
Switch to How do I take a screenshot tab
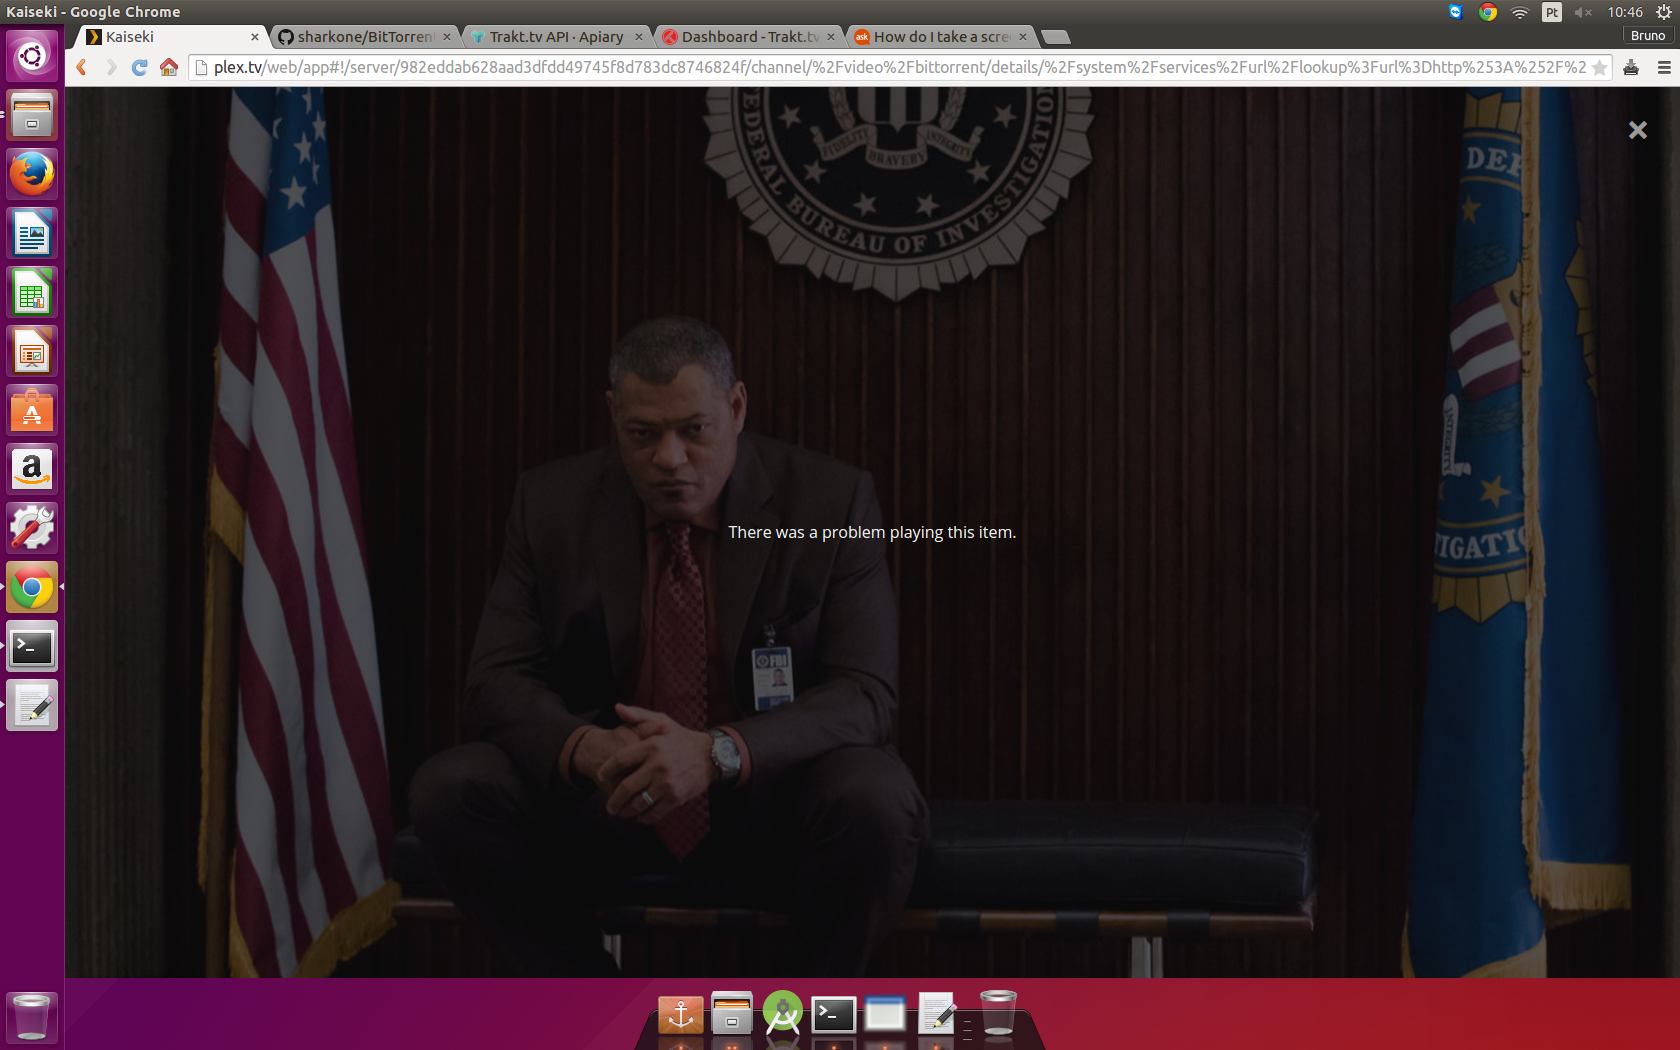pos(940,37)
